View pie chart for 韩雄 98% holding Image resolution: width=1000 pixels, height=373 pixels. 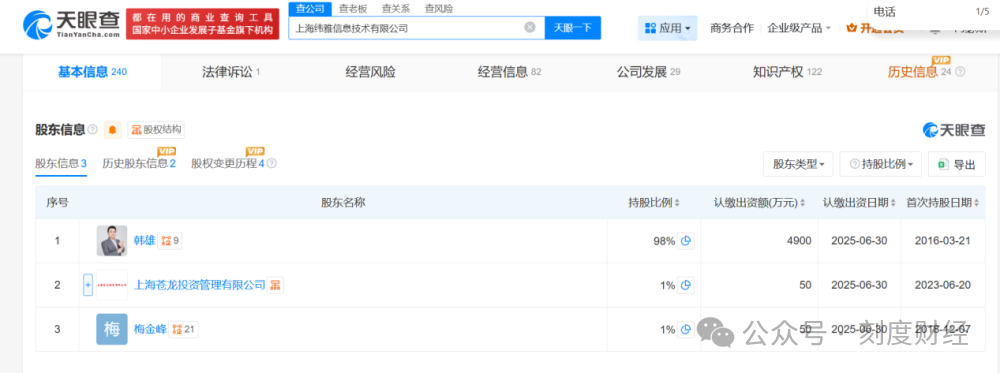[686, 241]
